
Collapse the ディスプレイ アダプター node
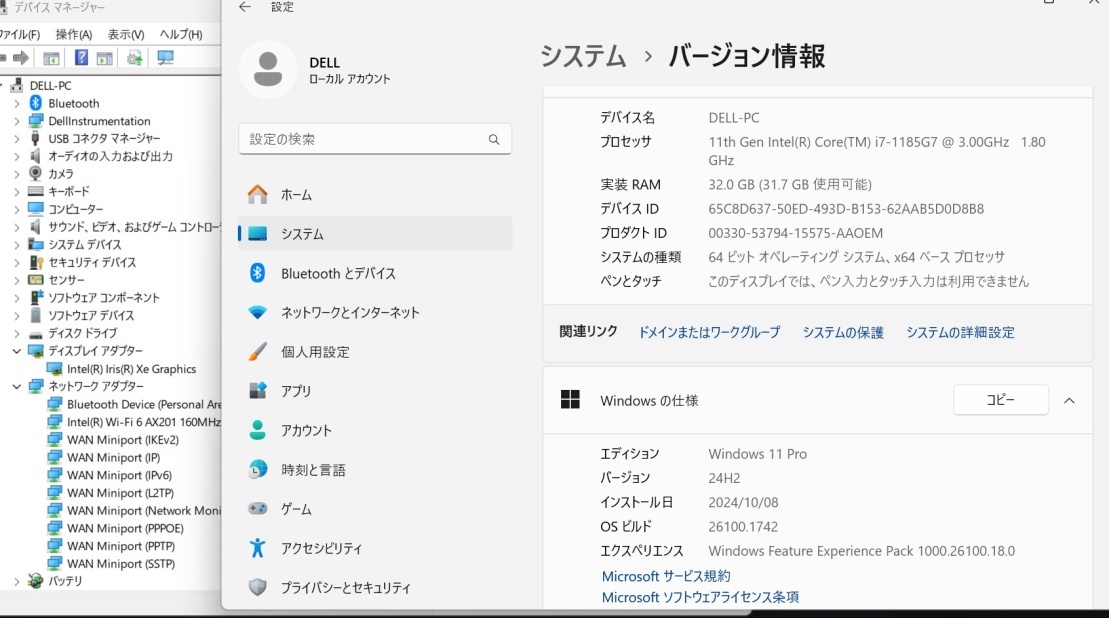(17, 351)
